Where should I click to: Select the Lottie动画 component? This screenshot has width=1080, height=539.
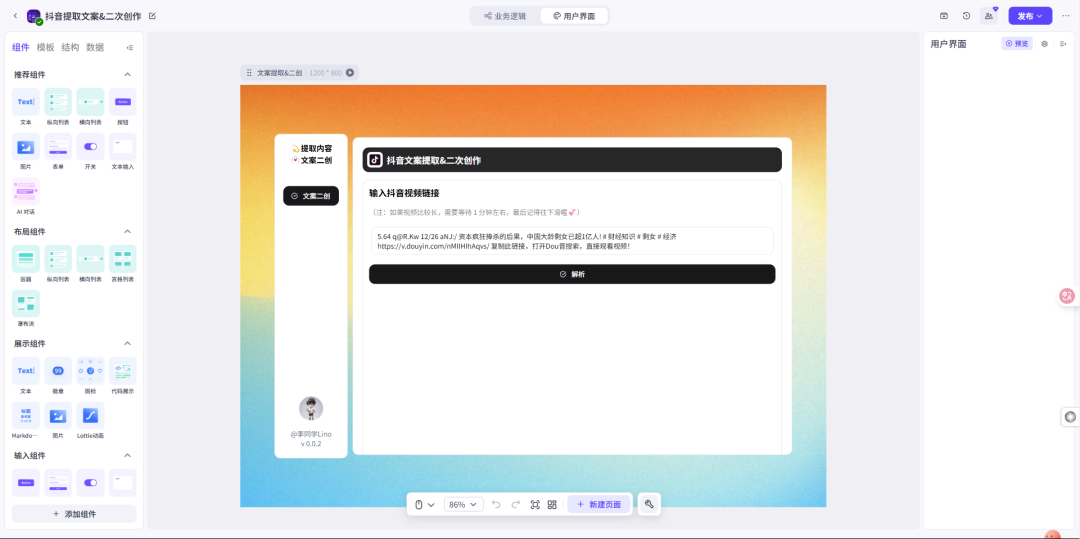click(x=90, y=416)
